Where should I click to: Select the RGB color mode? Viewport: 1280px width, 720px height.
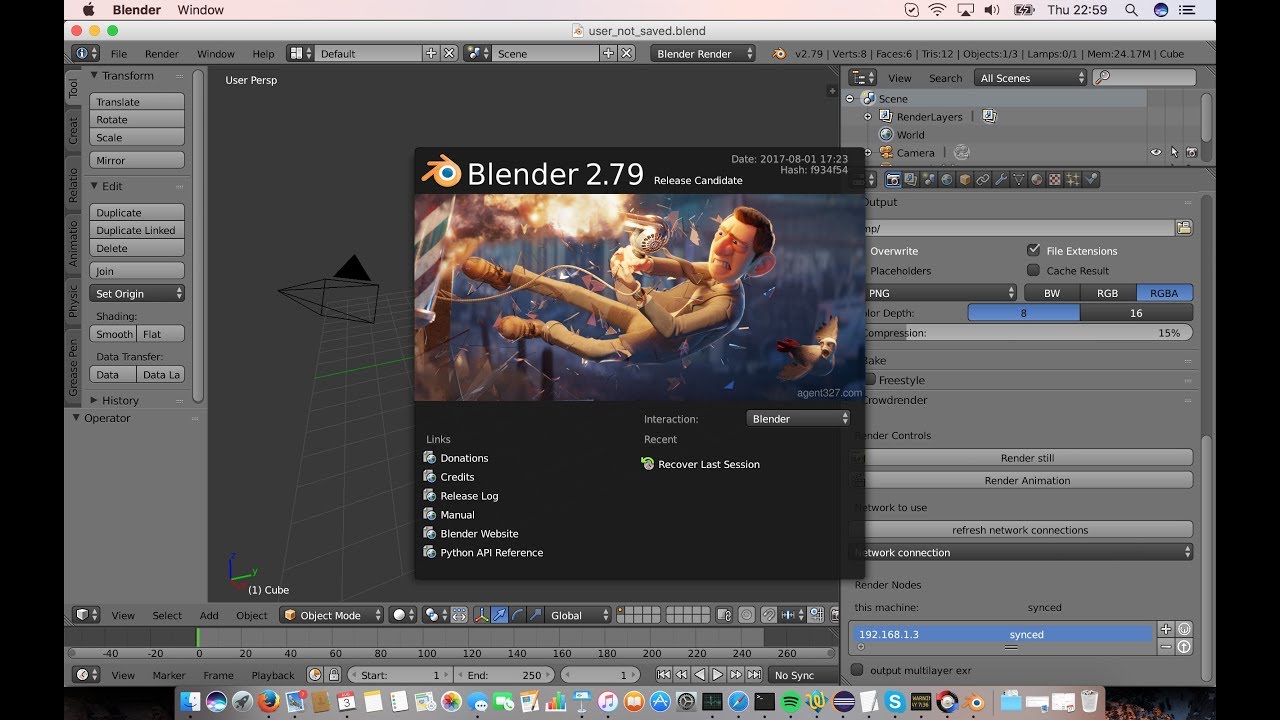click(x=1107, y=293)
